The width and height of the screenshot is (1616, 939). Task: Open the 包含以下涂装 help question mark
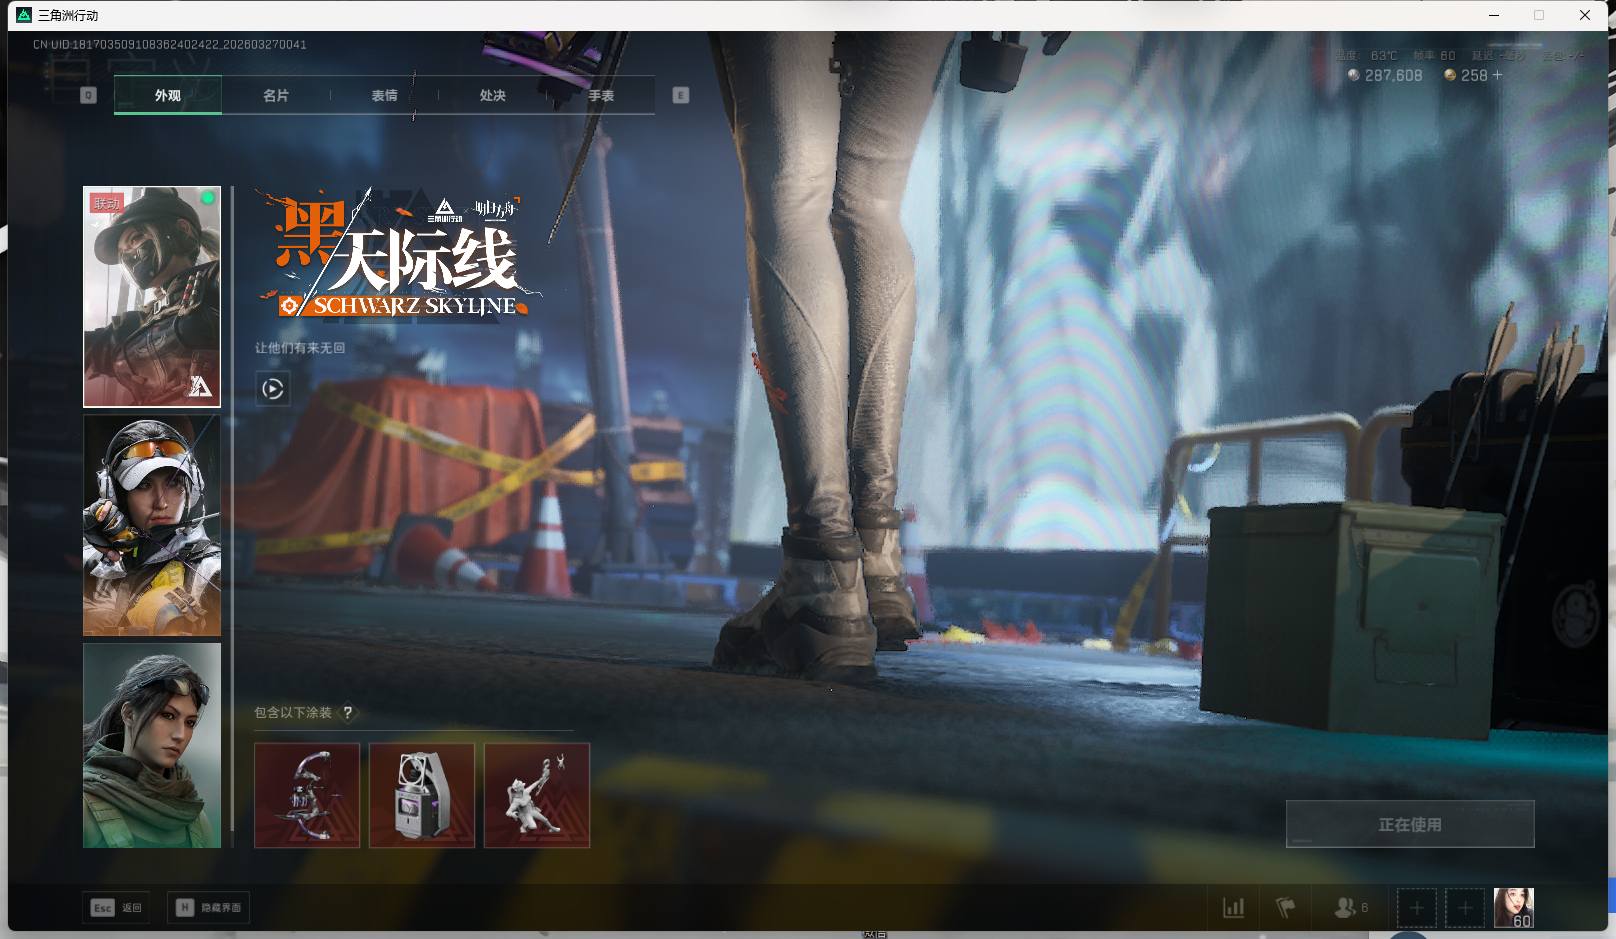(x=347, y=713)
